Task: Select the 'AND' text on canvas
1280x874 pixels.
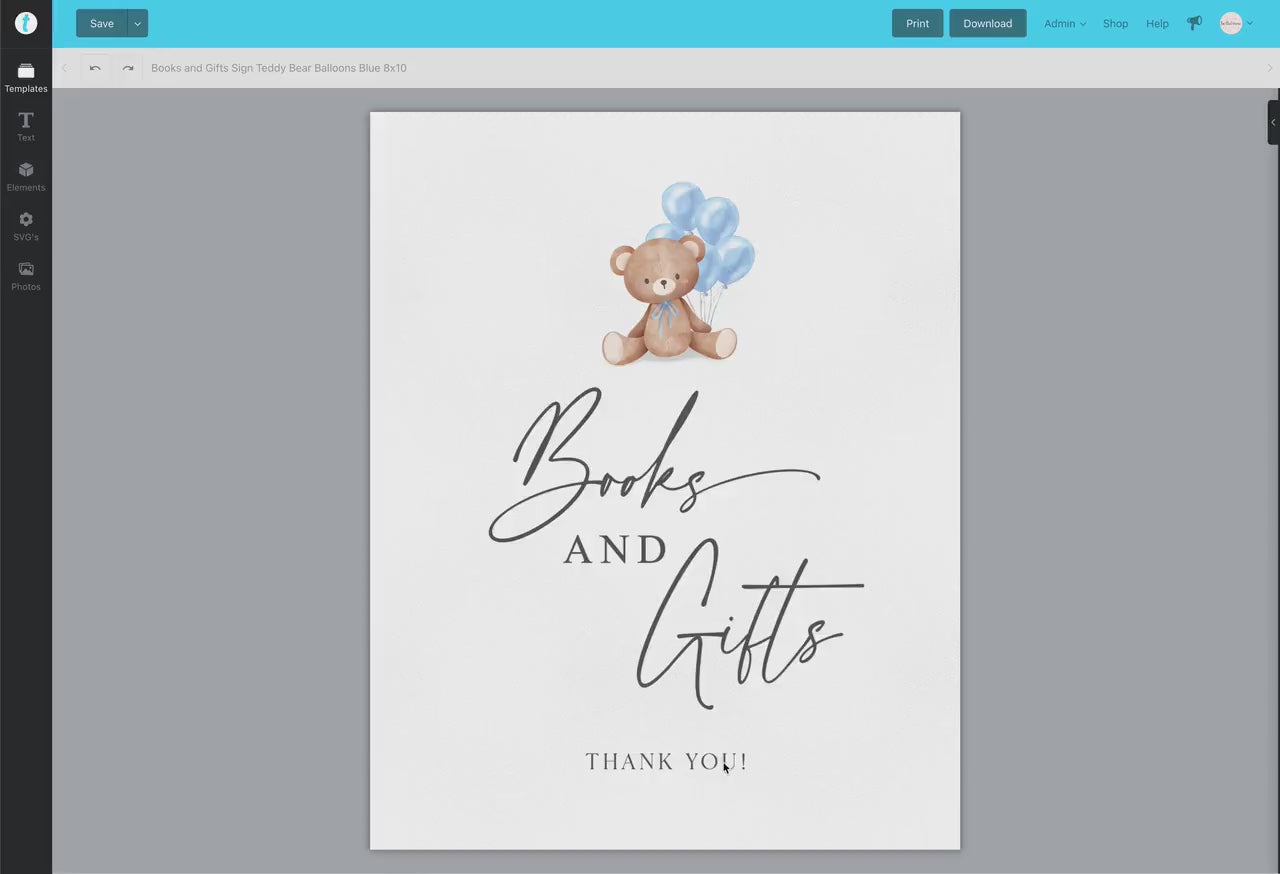Action: [x=615, y=550]
